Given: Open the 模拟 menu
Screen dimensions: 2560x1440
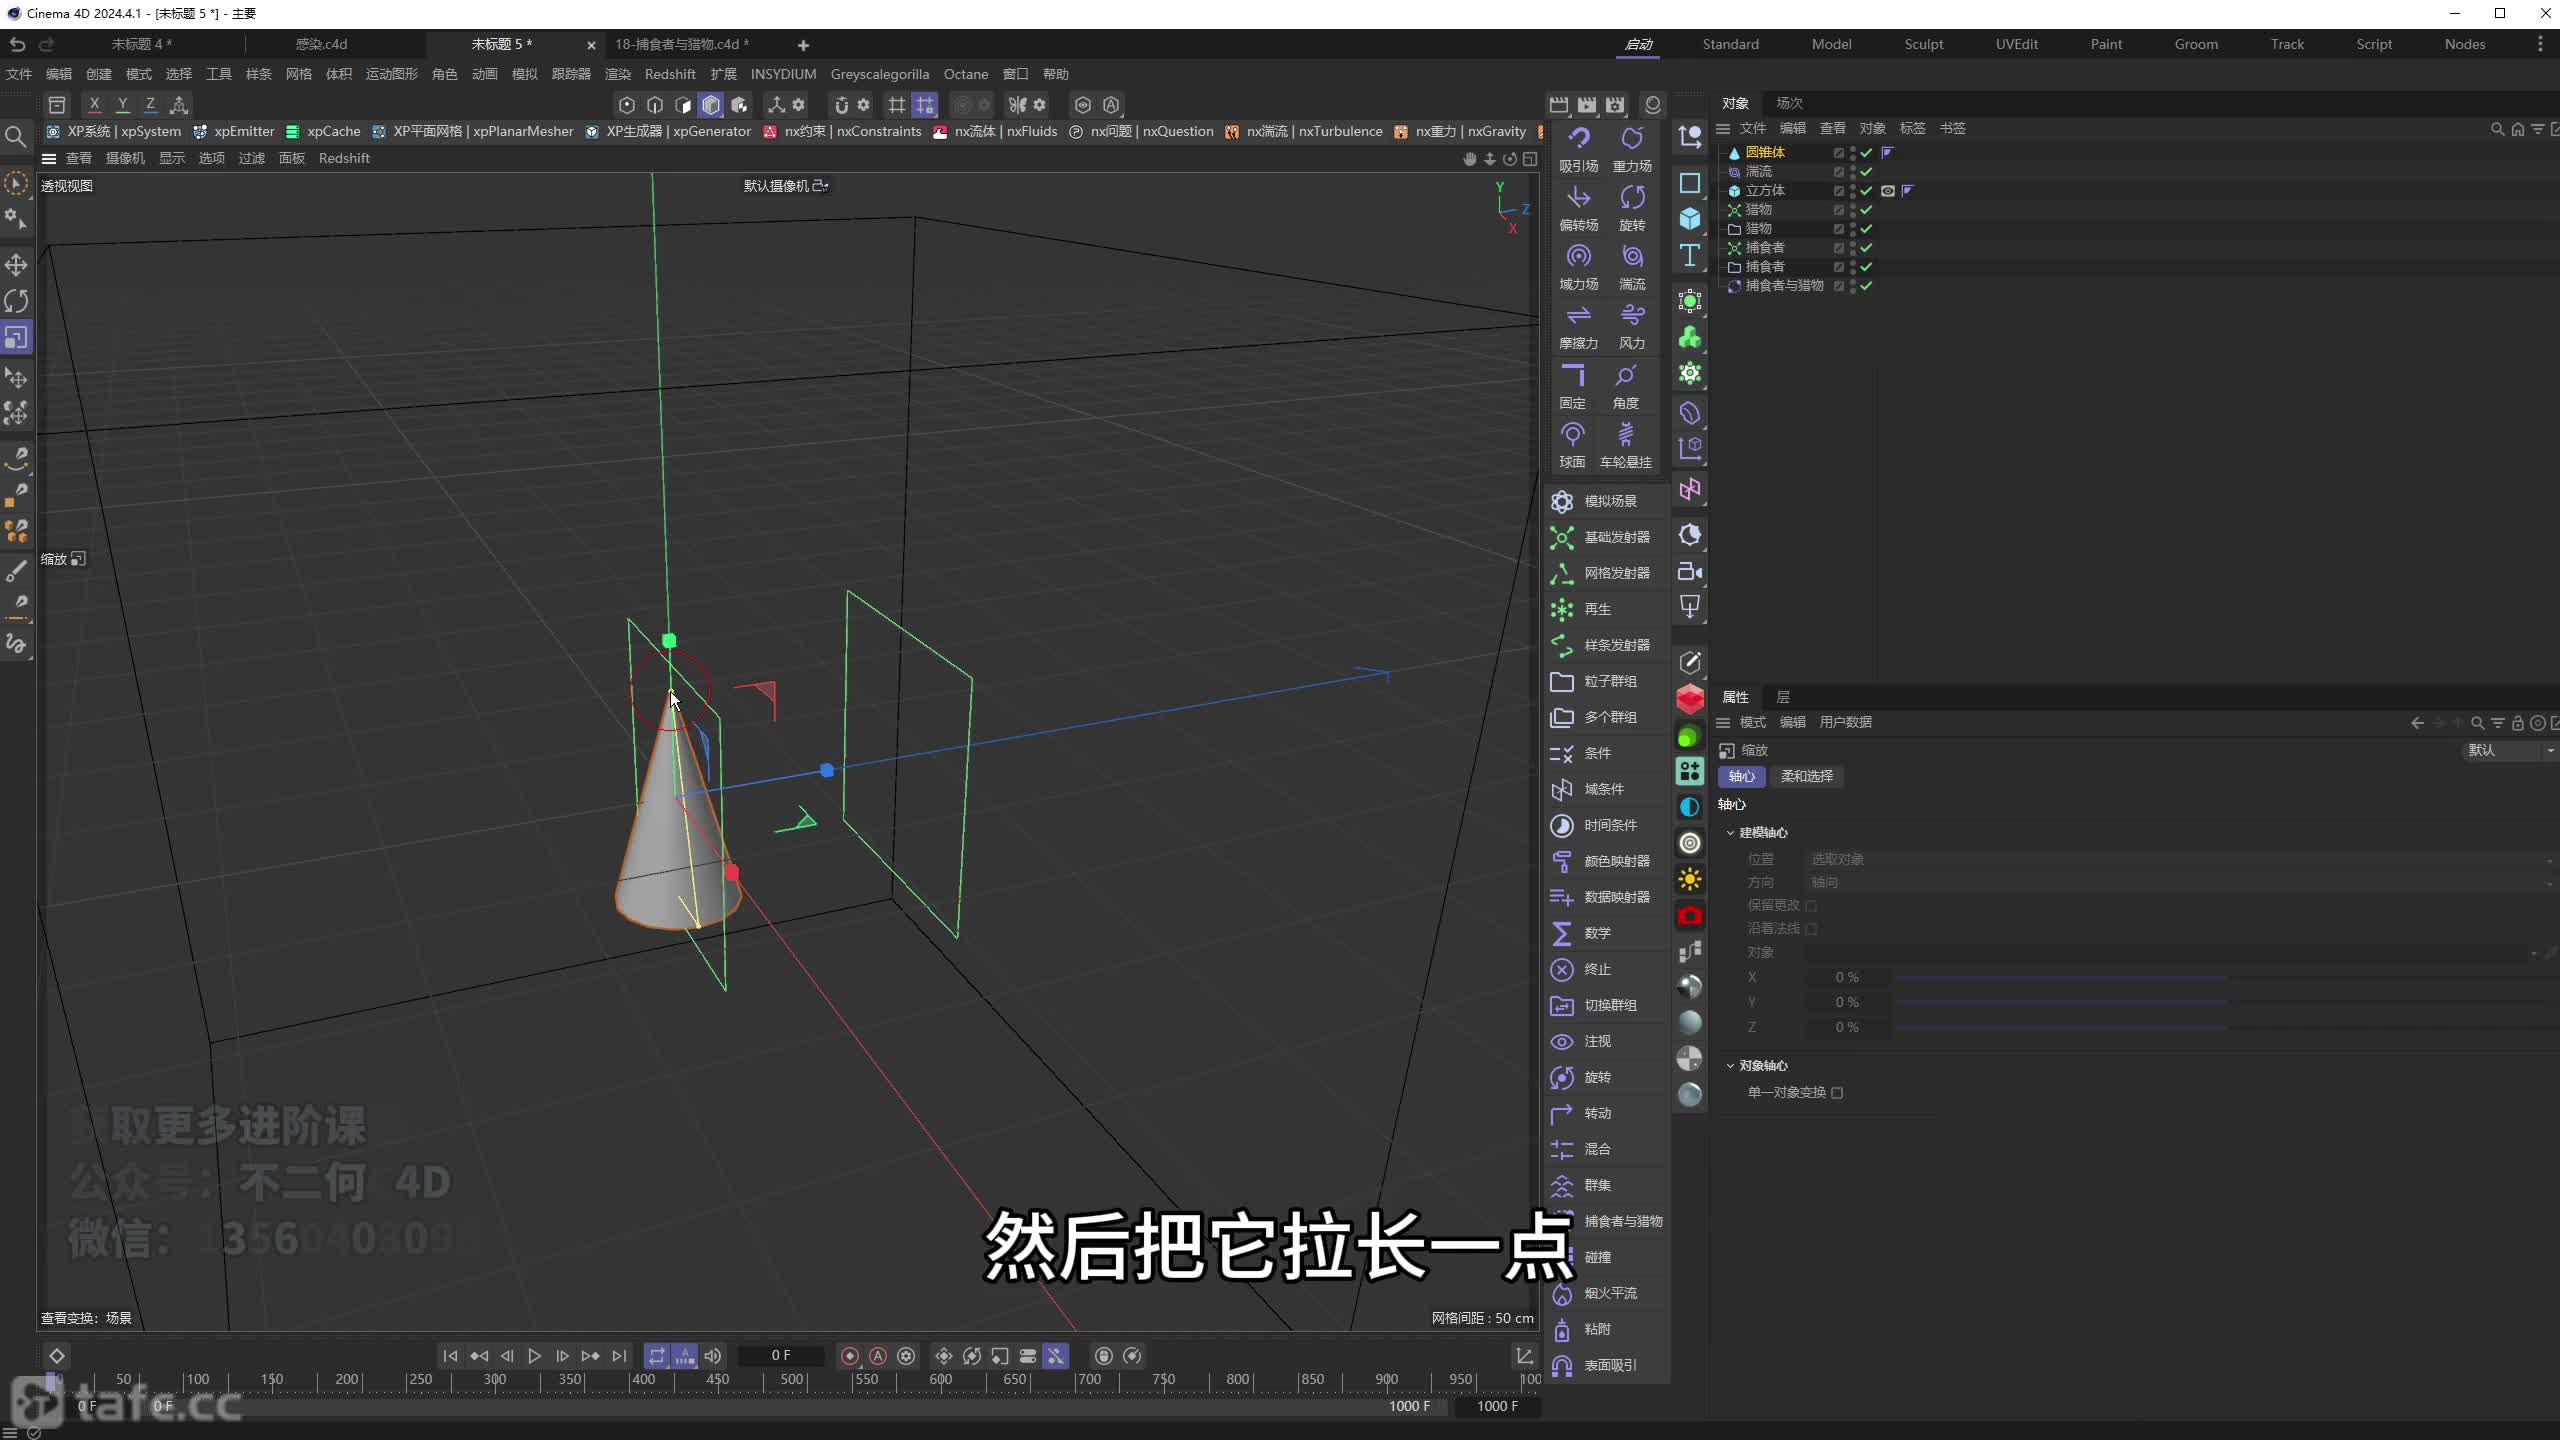Looking at the screenshot, I should [525, 74].
